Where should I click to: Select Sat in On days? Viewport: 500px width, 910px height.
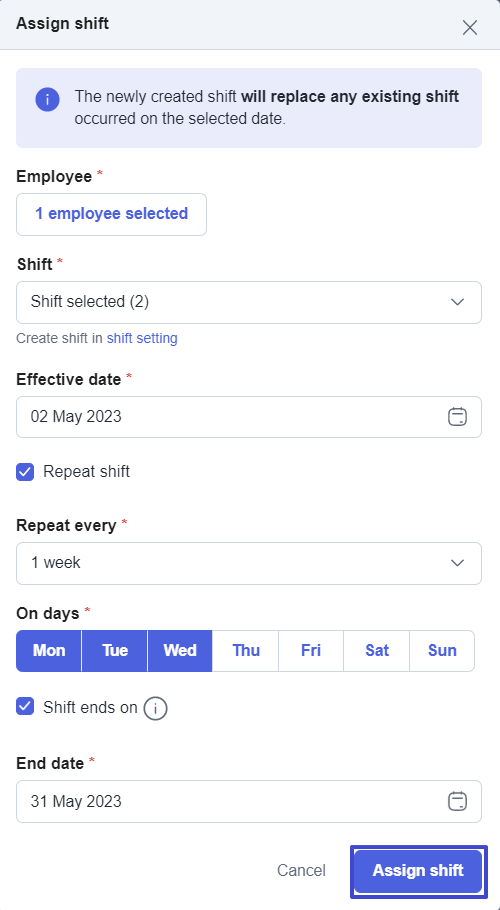pyautogui.click(x=376, y=651)
